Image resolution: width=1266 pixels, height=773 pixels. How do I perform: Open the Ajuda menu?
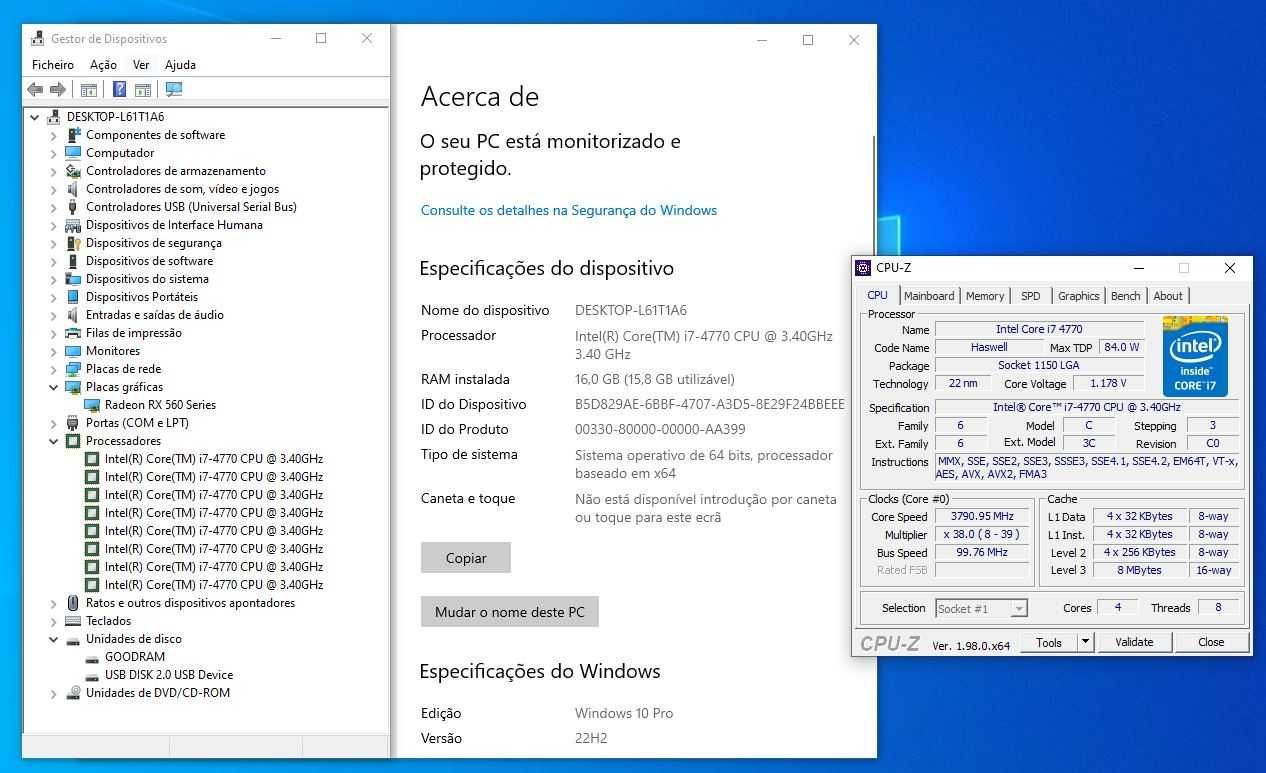180,64
